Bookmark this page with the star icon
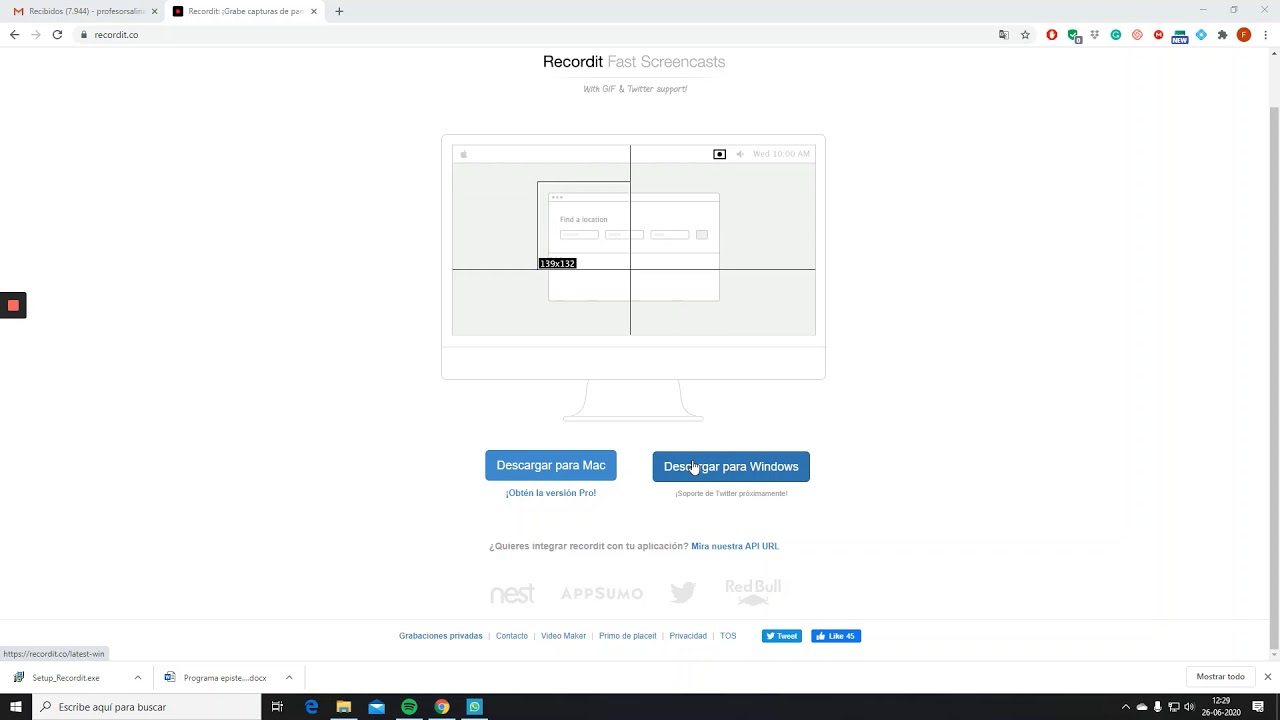The width and height of the screenshot is (1280, 720). point(1025,35)
